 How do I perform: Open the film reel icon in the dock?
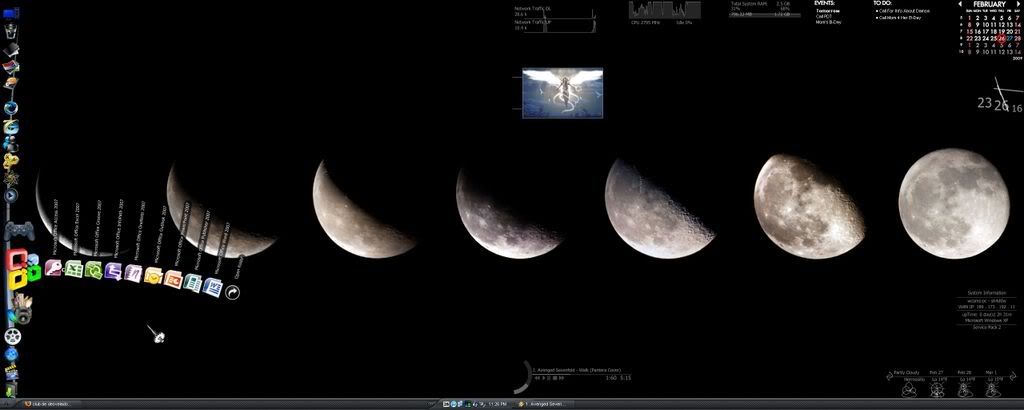[12, 336]
